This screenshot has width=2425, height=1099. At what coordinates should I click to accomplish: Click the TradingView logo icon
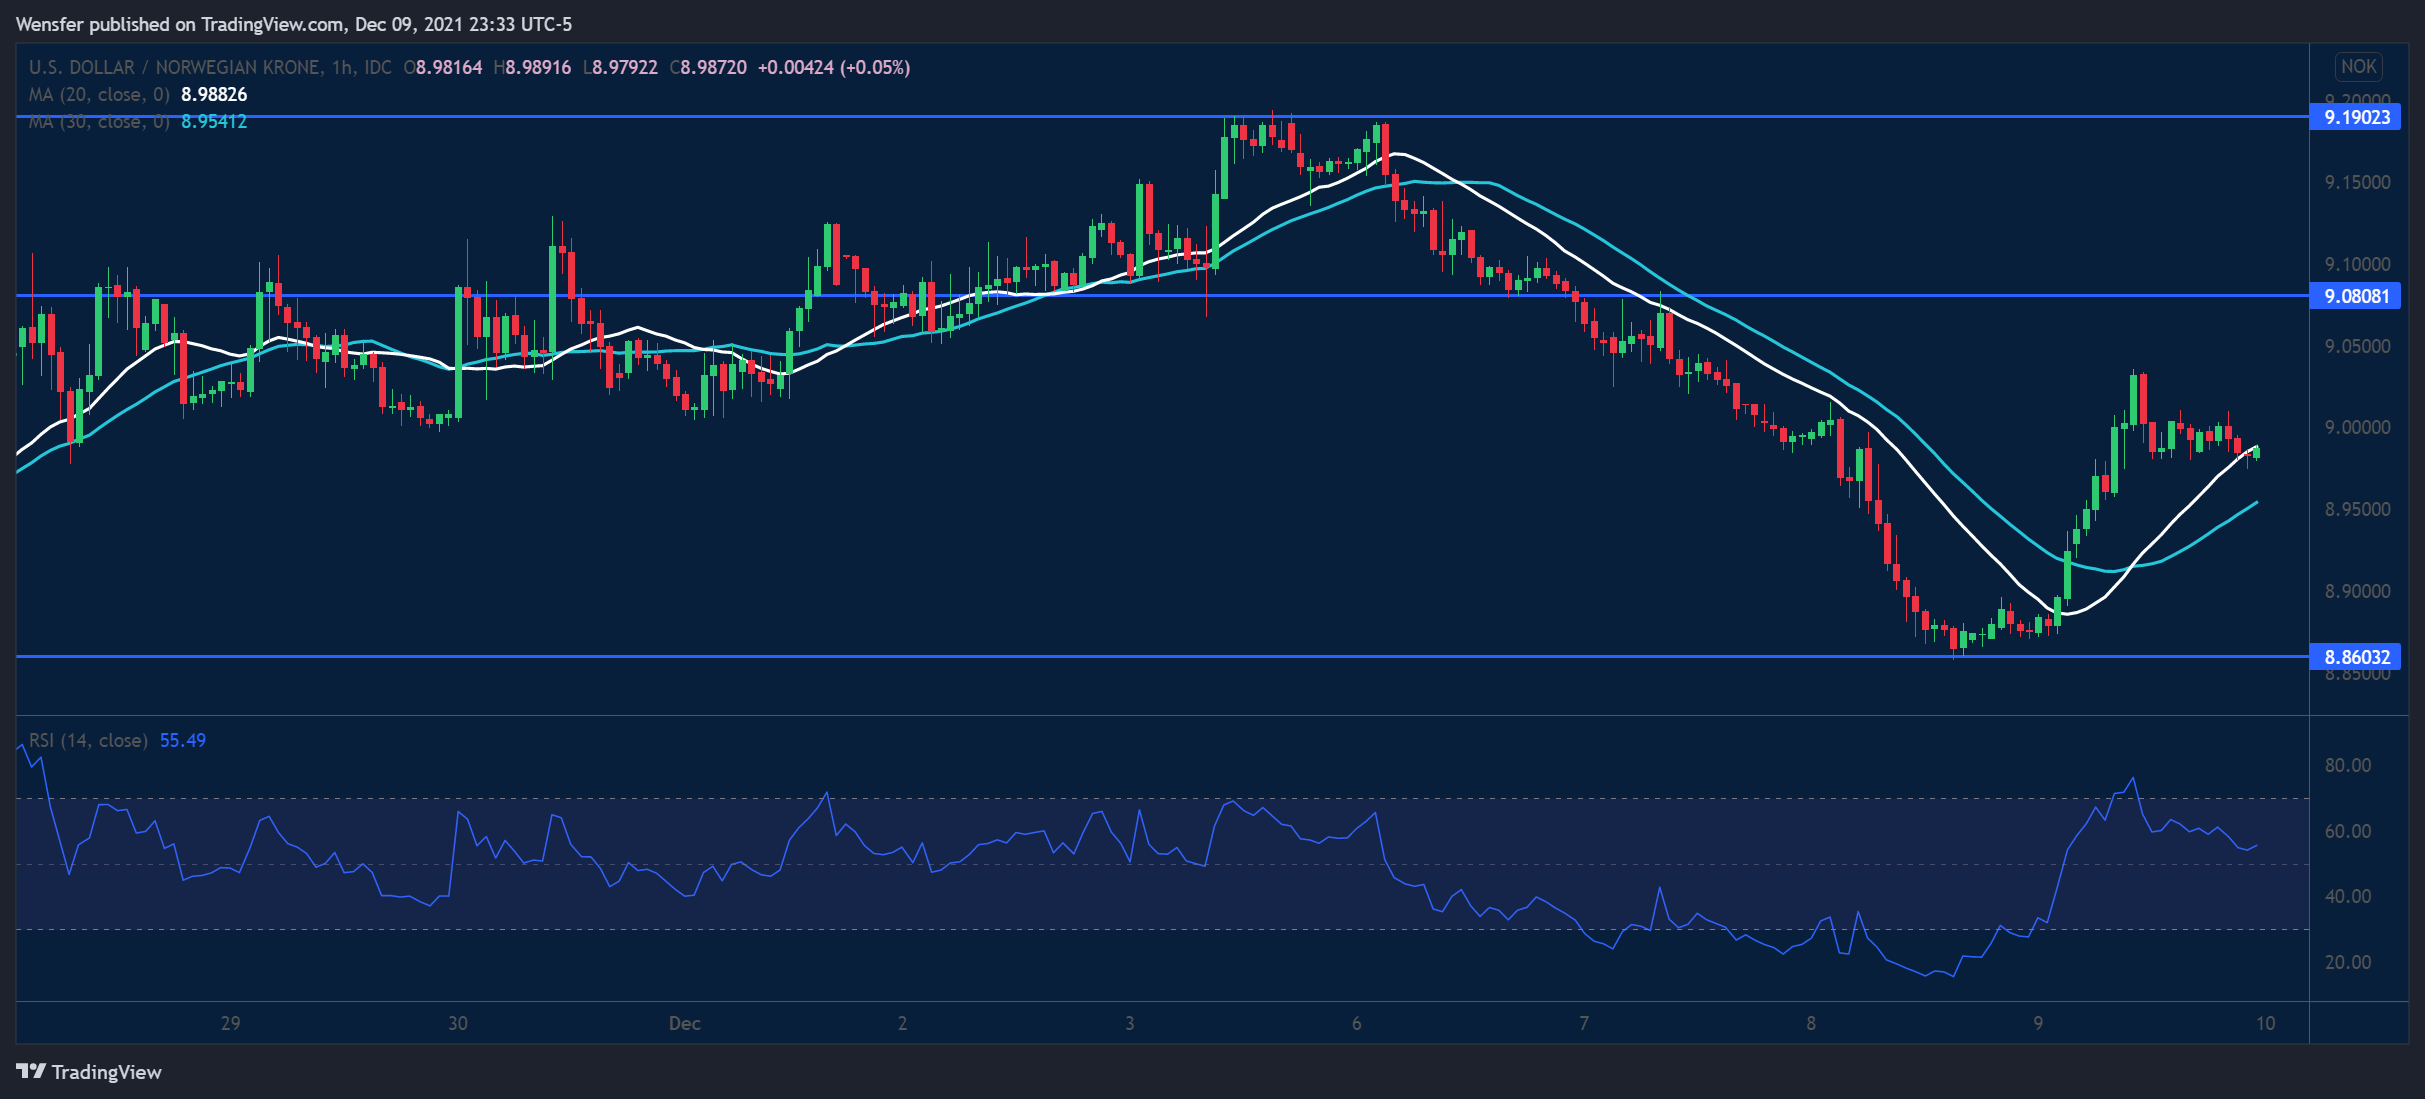31,1071
